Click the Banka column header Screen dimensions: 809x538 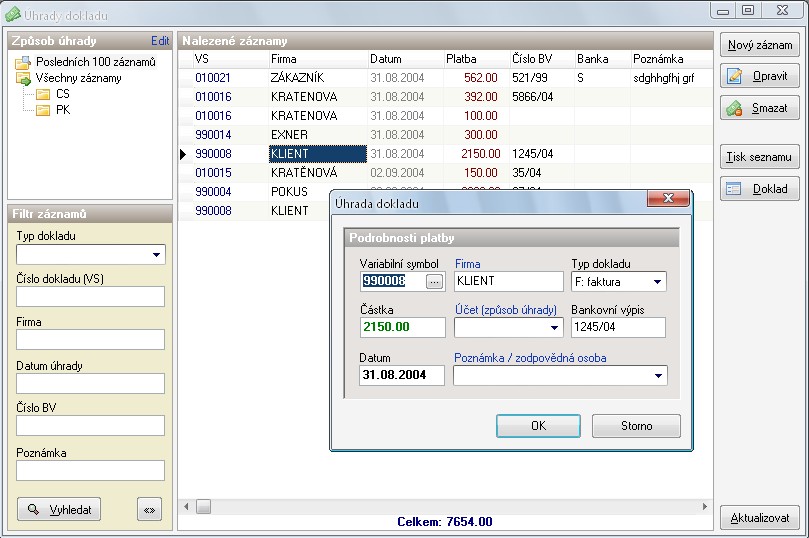pyautogui.click(x=603, y=59)
